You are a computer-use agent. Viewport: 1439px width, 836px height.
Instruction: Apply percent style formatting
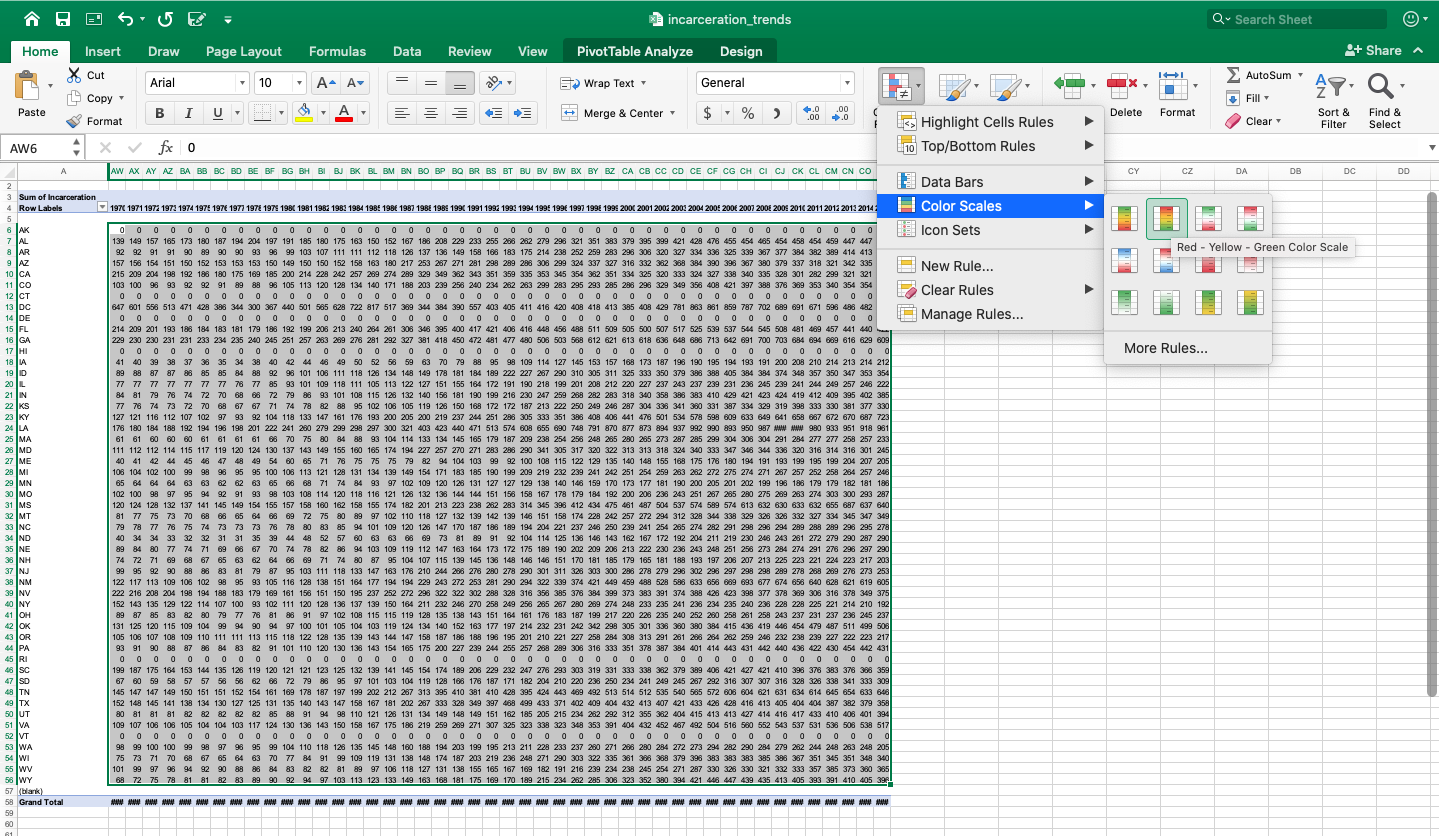coord(747,113)
